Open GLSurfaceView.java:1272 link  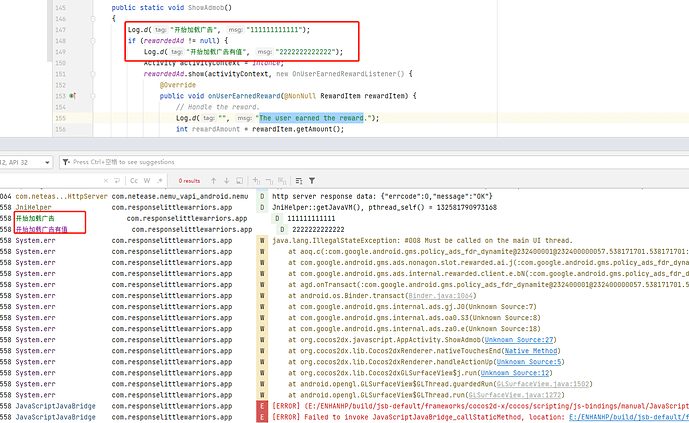[515, 395]
